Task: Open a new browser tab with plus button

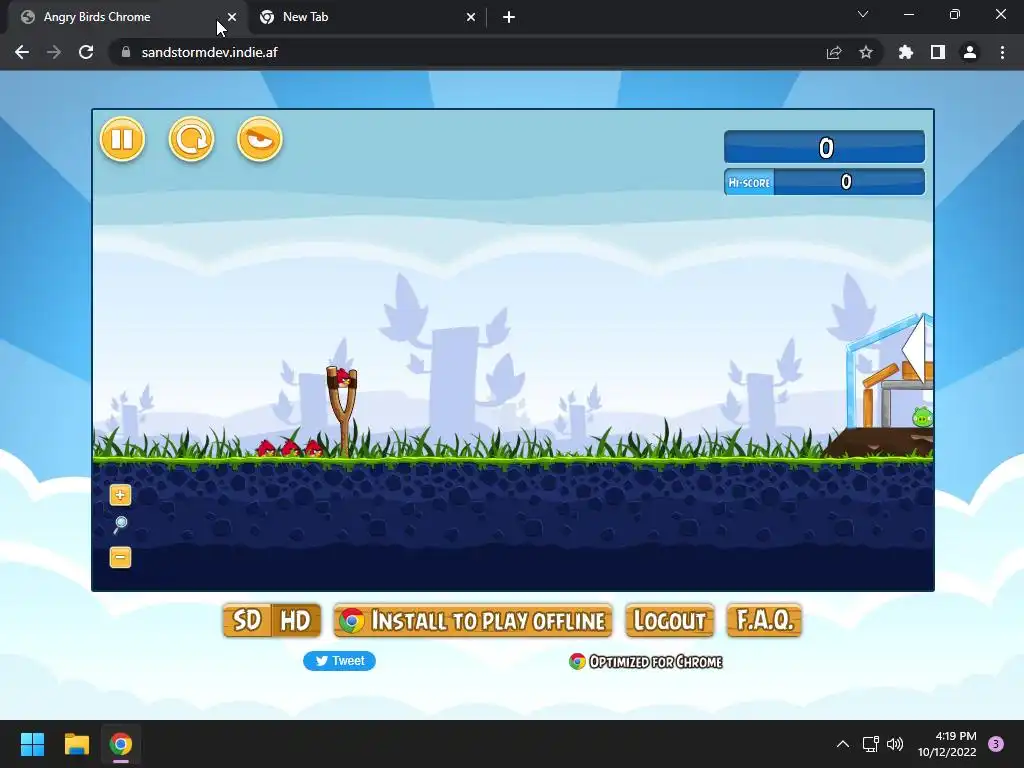Action: click(509, 17)
